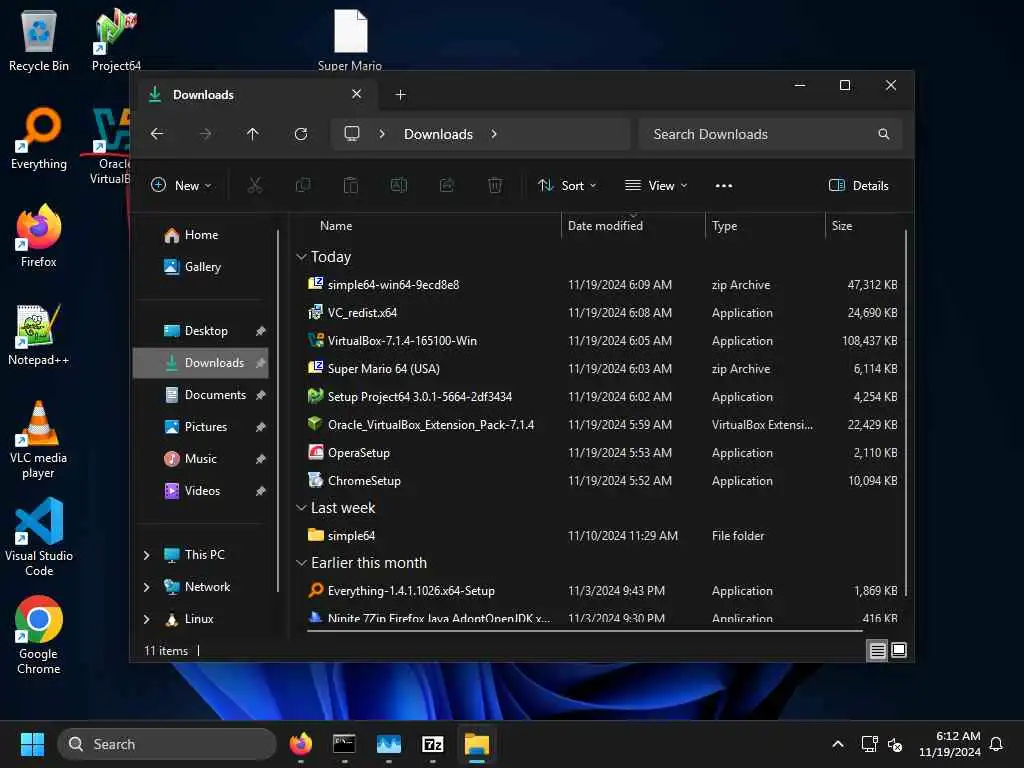1024x768 pixels.
Task: Expand chevron after Downloads in address bar
Action: click(x=494, y=134)
